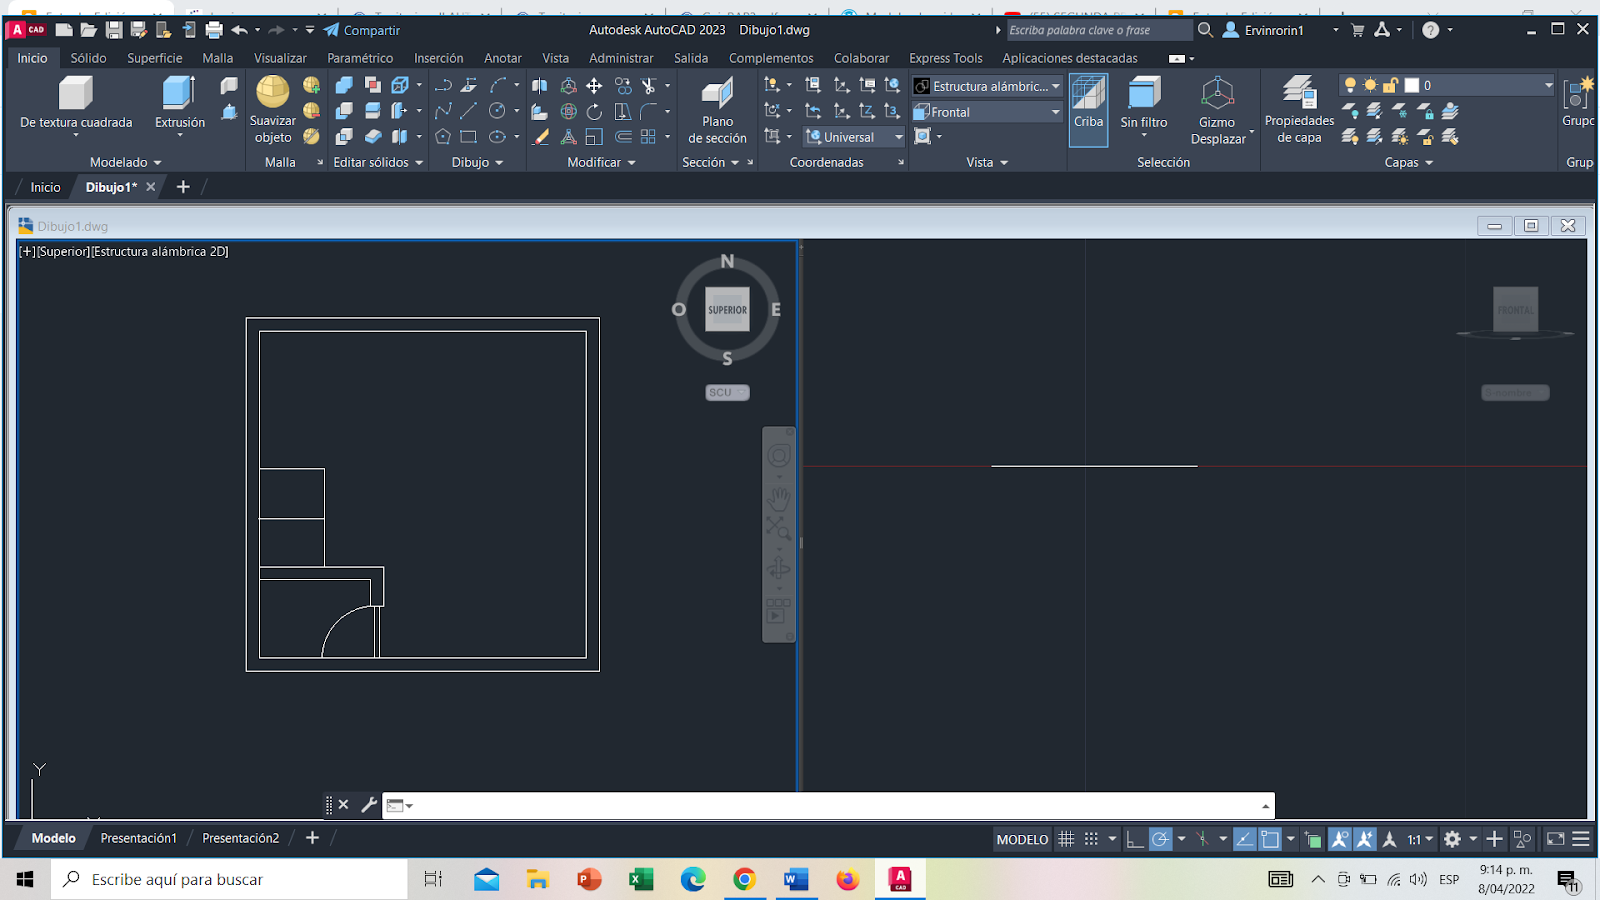Toggle the Criba culling button
This screenshot has width=1600, height=900.
(1088, 109)
